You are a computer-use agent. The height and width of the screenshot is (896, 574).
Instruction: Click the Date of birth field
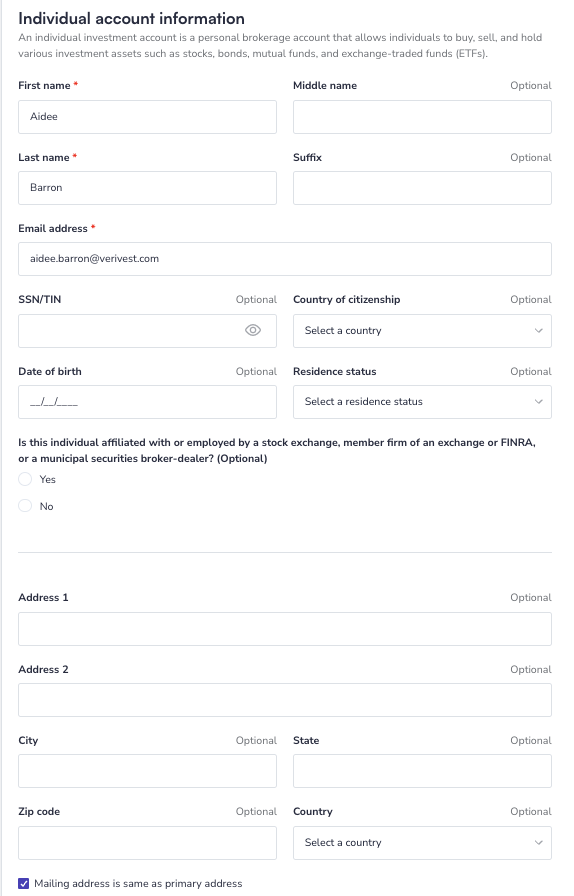[148, 402]
